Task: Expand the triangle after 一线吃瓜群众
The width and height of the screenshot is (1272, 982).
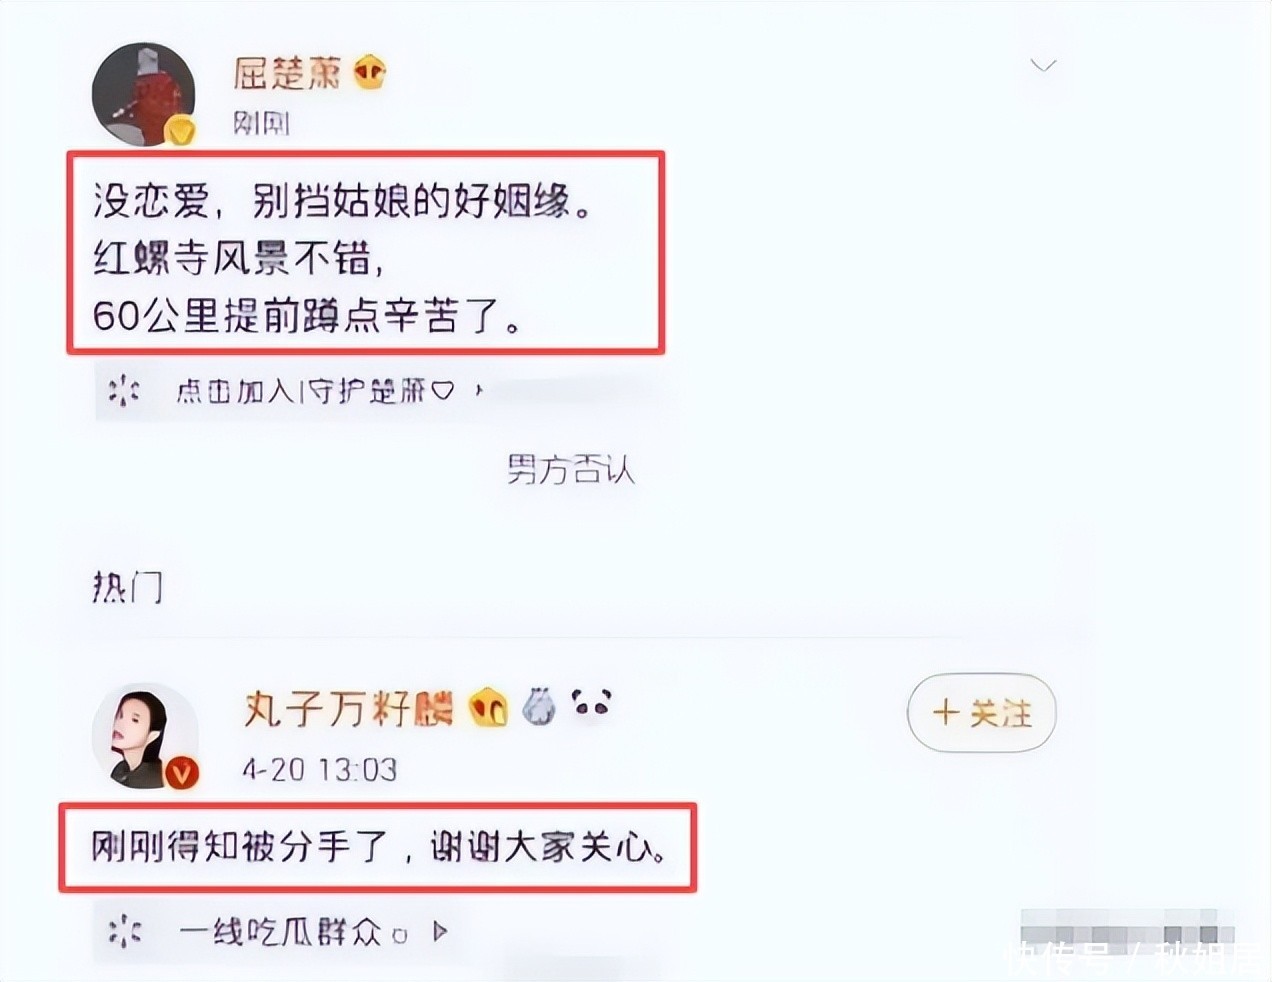Action: click(440, 932)
